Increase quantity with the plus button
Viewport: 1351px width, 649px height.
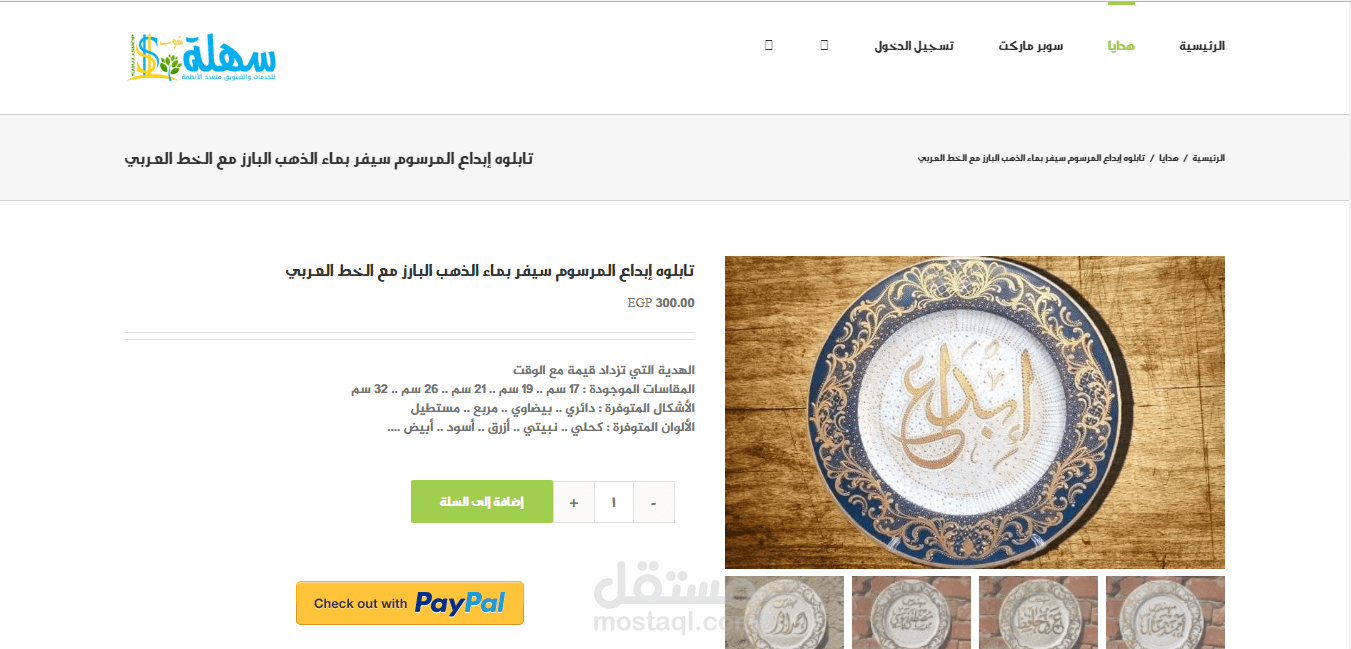click(x=574, y=502)
